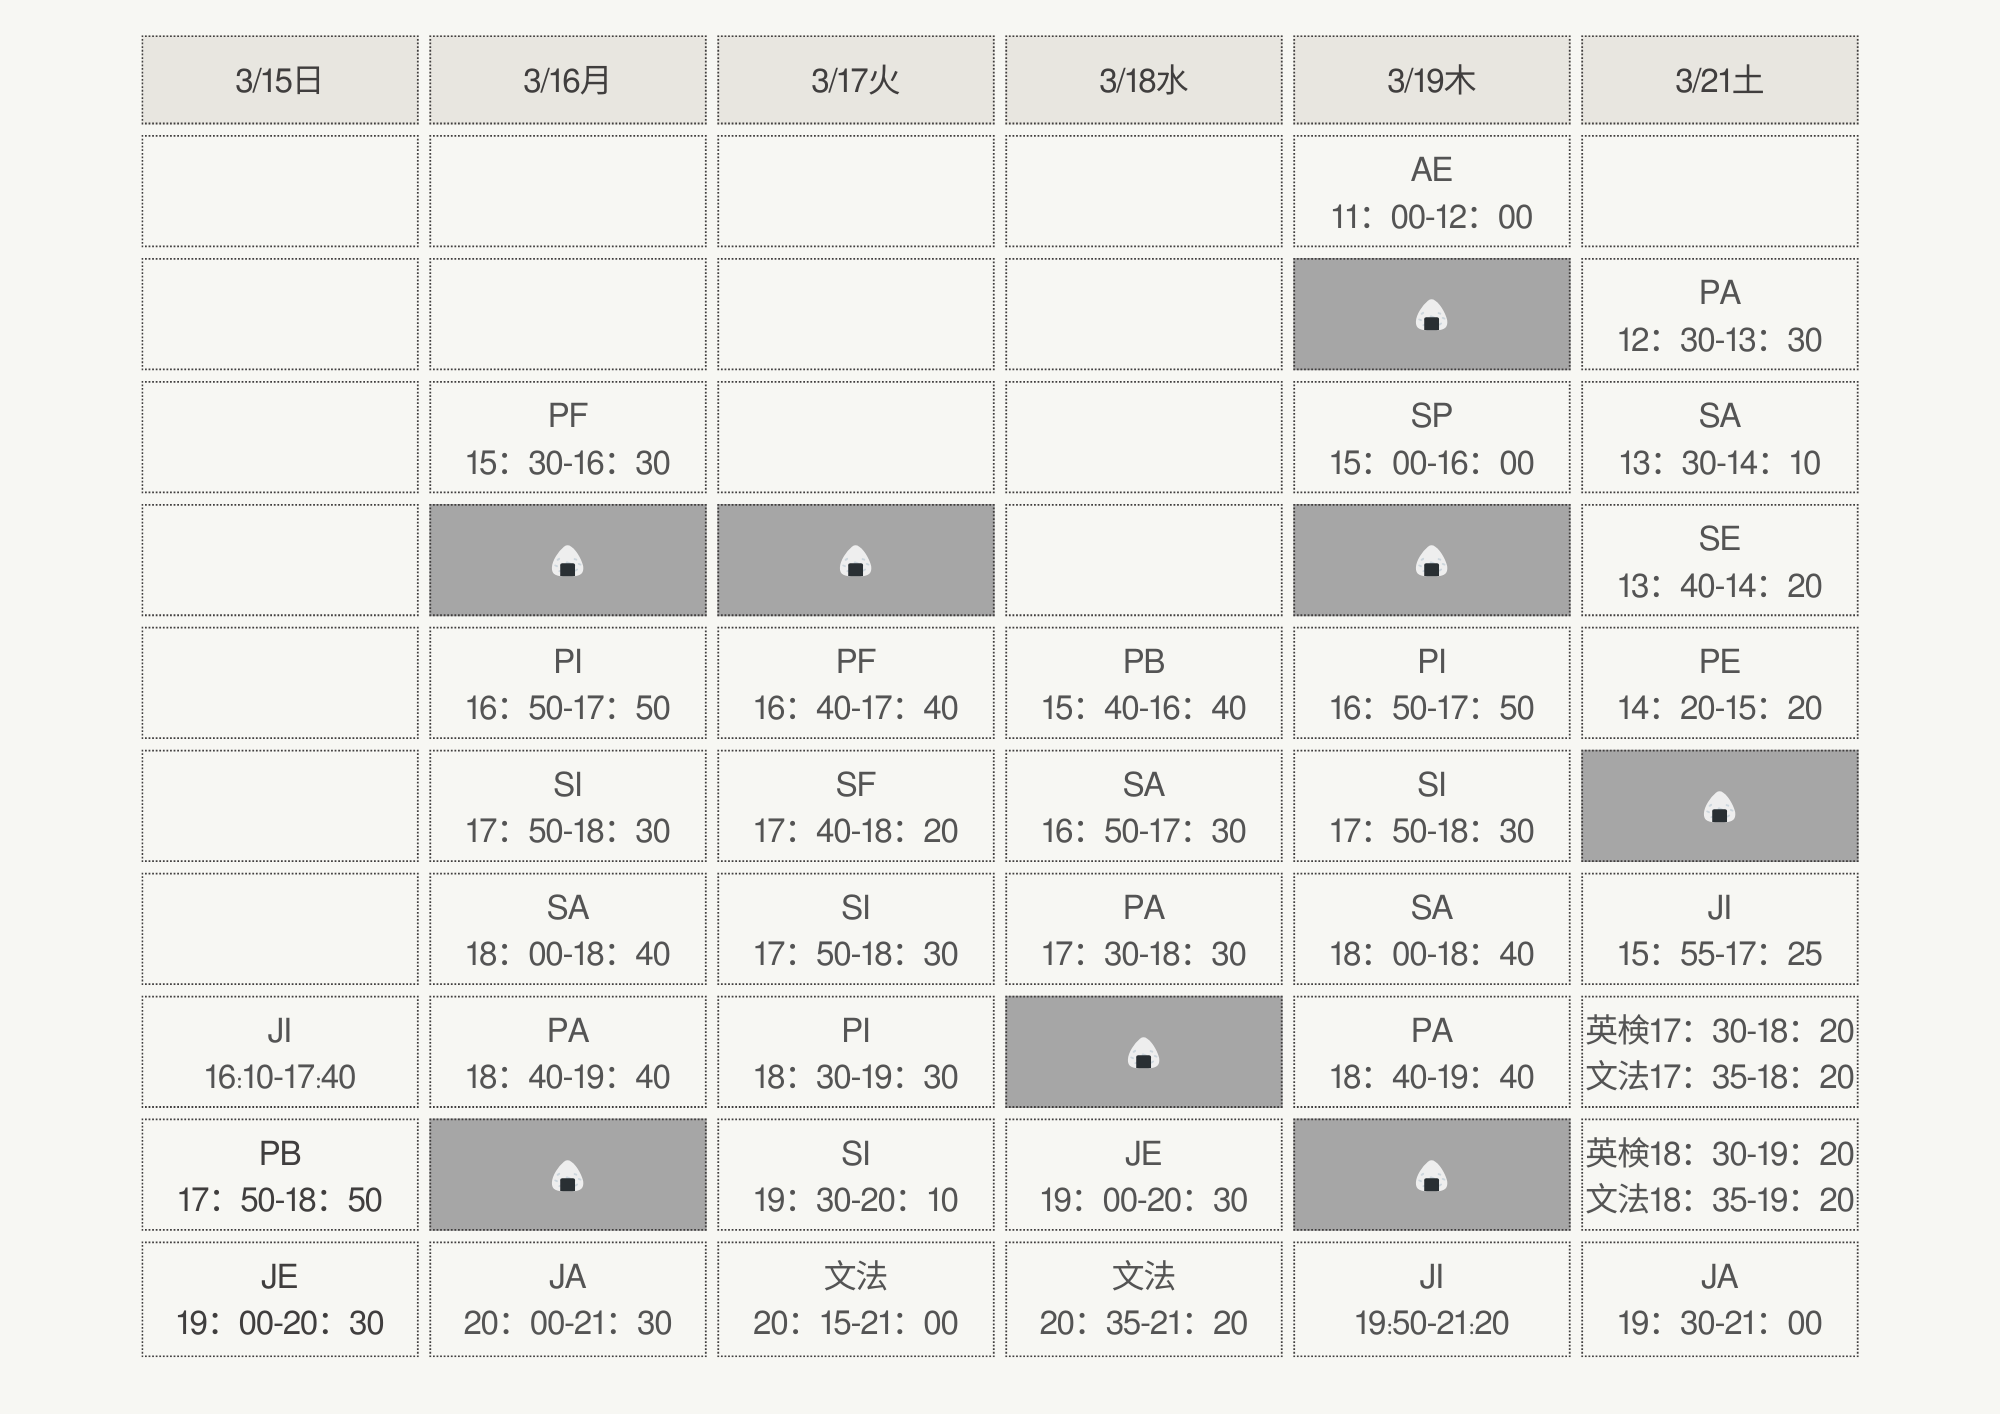Click the rice ball icon below AE class
The image size is (2000, 1414).
[x=1431, y=315]
